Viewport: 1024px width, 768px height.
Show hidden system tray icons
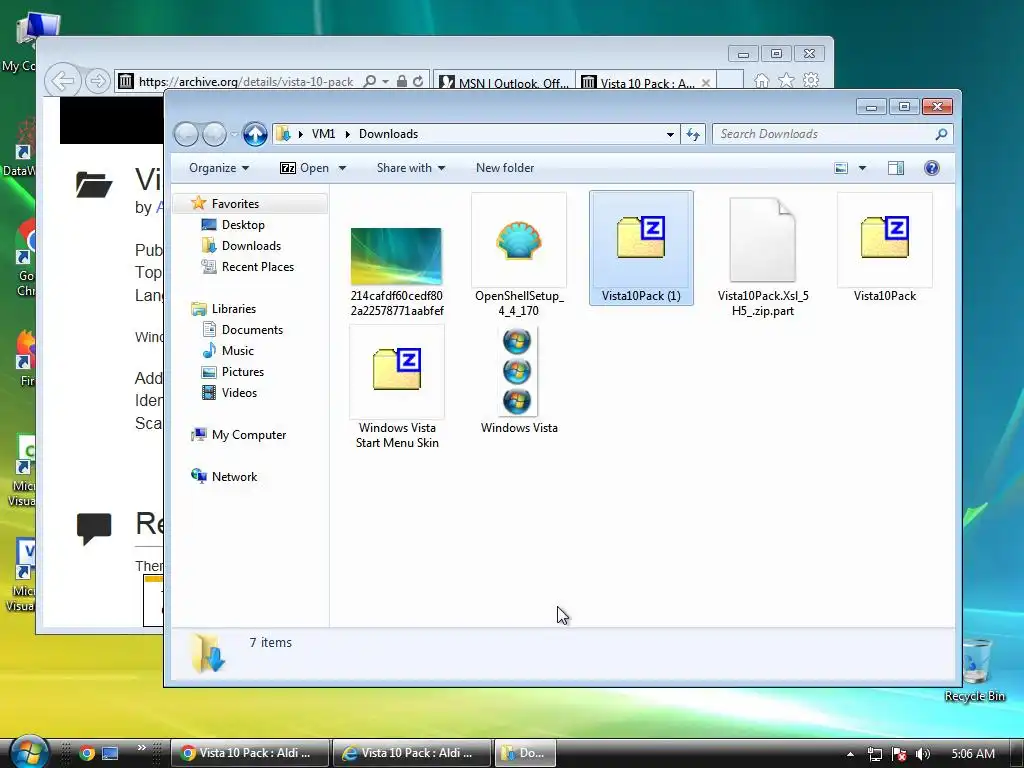pyautogui.click(x=850, y=754)
